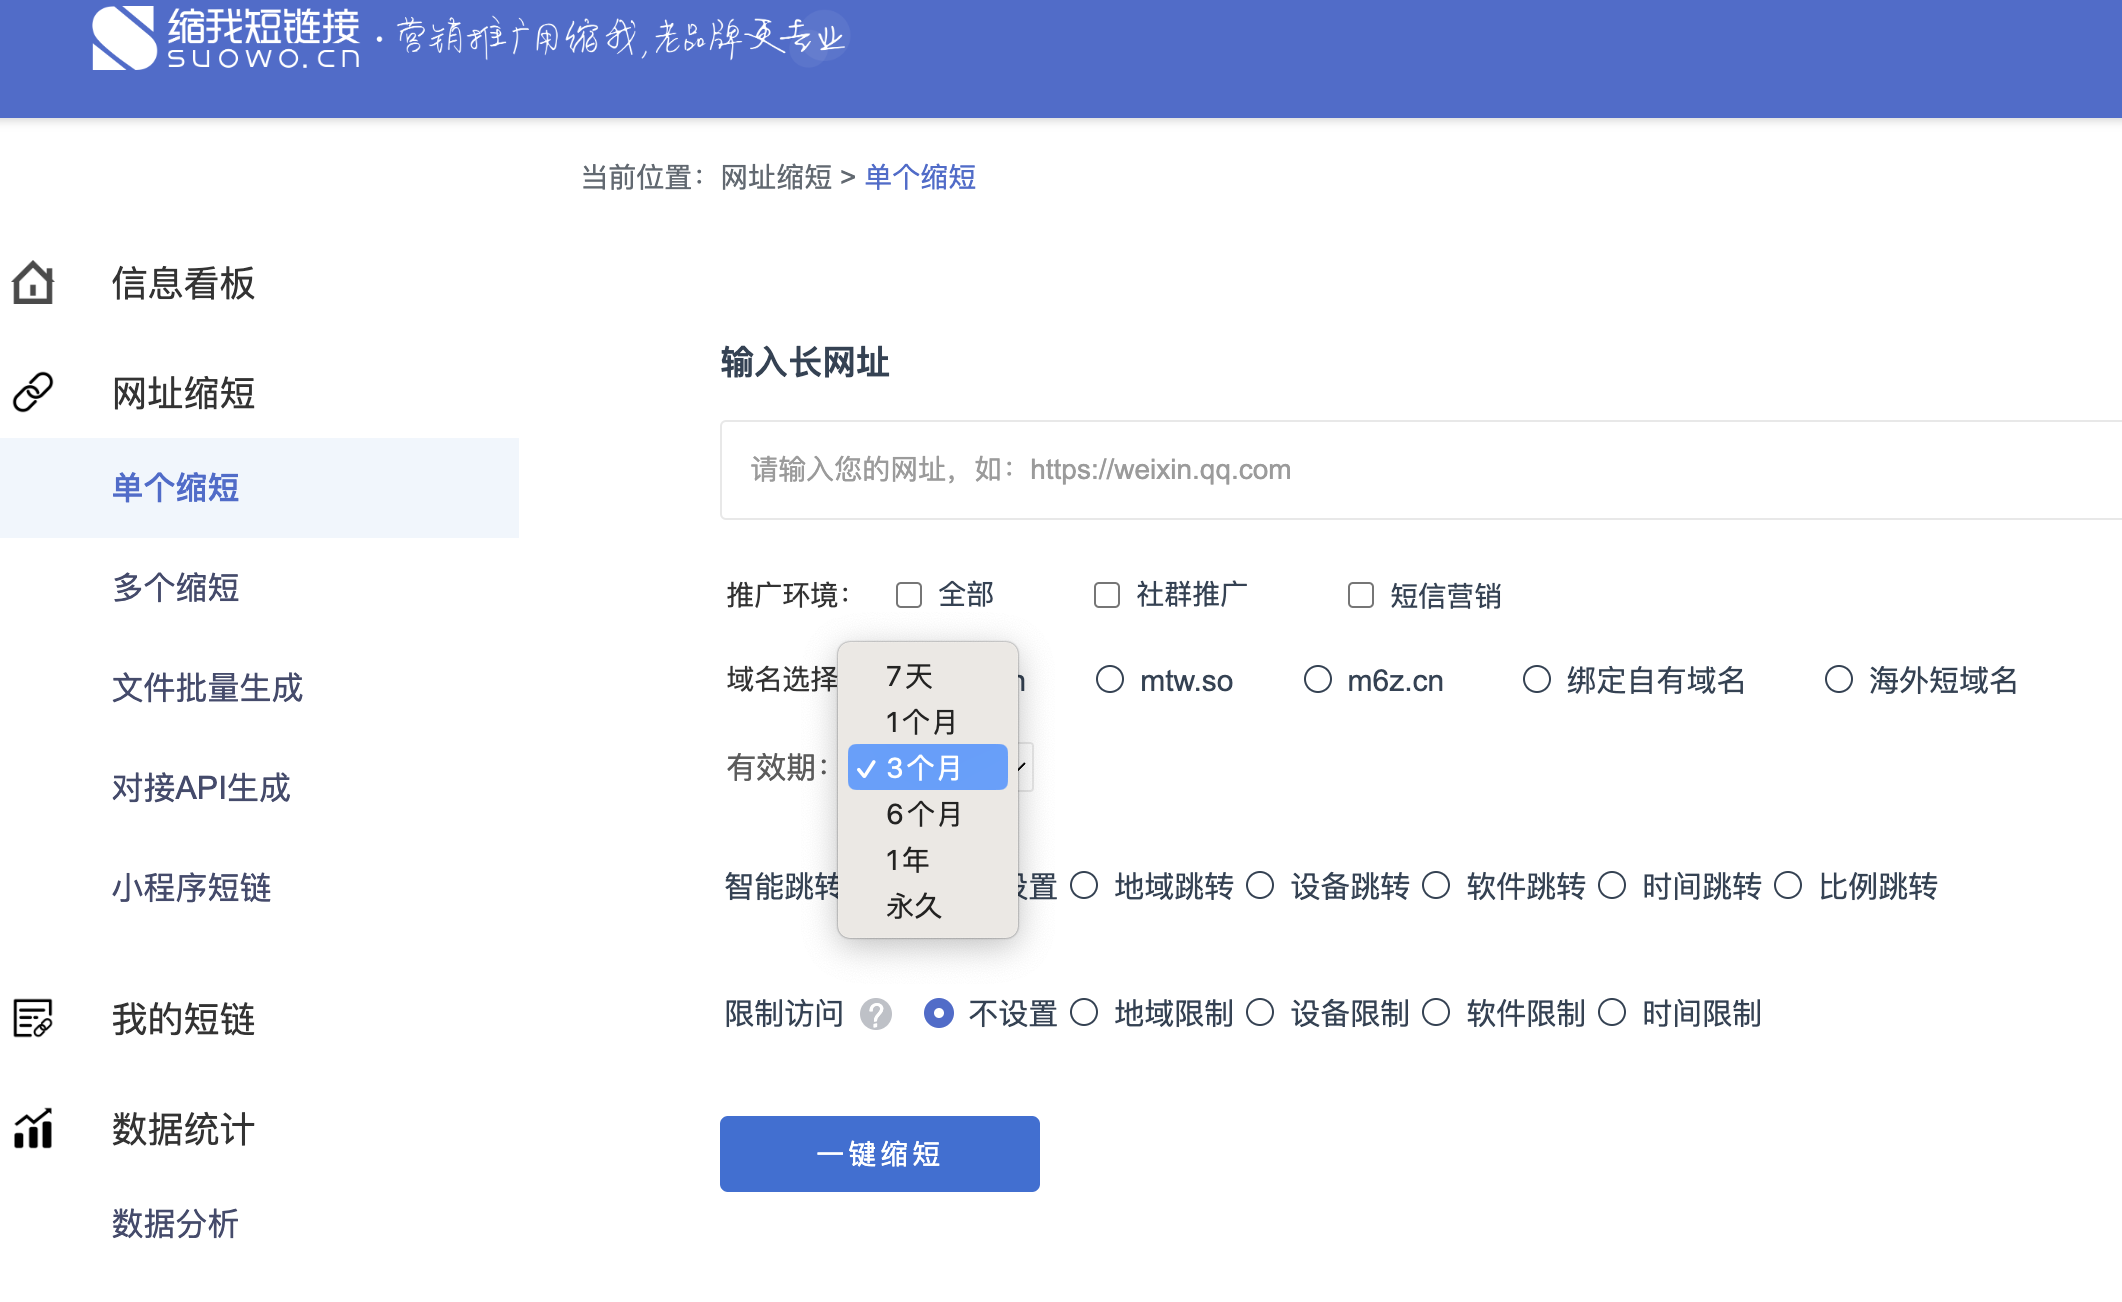Click into the long URL input field
2122x1302 pixels.
point(1400,470)
